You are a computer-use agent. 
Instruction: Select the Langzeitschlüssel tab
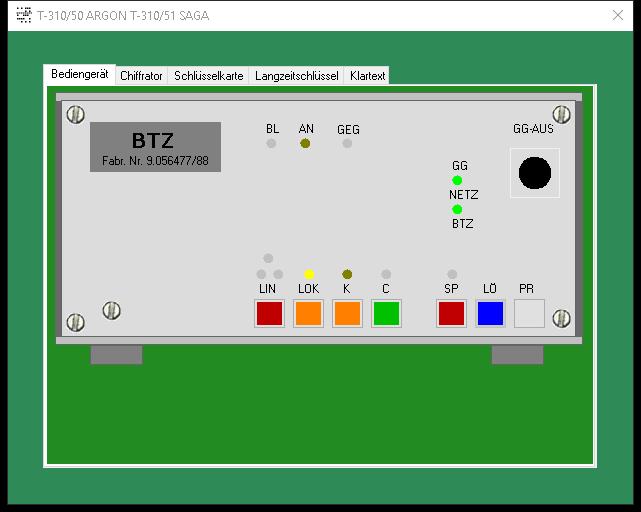(x=296, y=76)
